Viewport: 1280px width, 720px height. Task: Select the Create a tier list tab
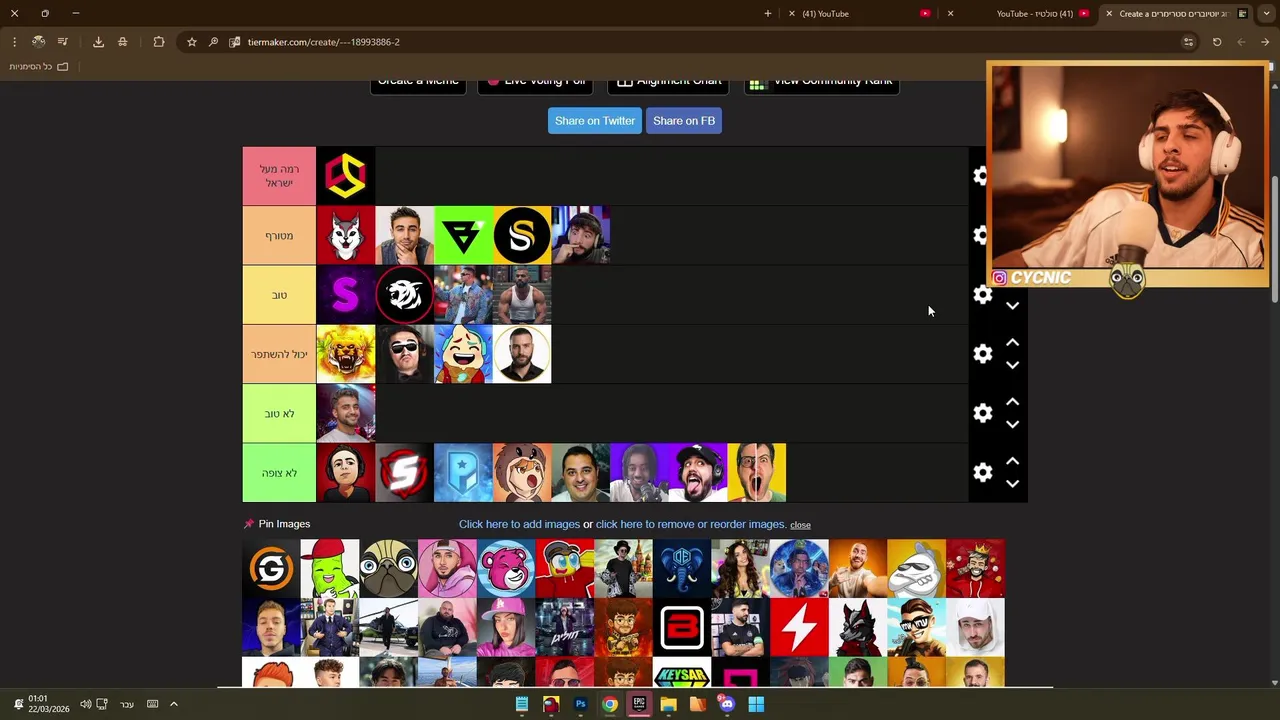[1175, 13]
